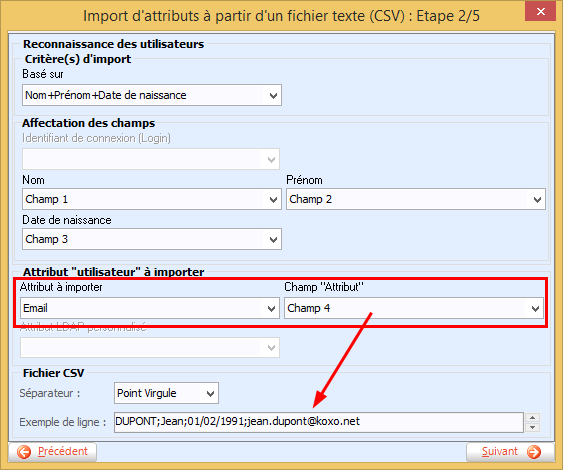Open the Séparateur dropdown set to Point Virgule
563x470 pixels.
click(x=210, y=394)
